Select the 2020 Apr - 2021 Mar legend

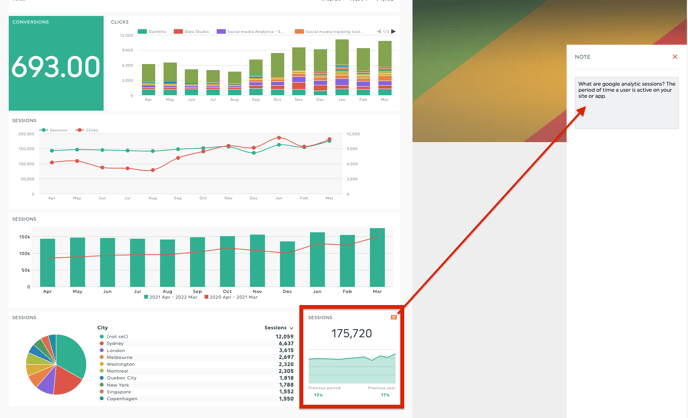click(x=231, y=297)
